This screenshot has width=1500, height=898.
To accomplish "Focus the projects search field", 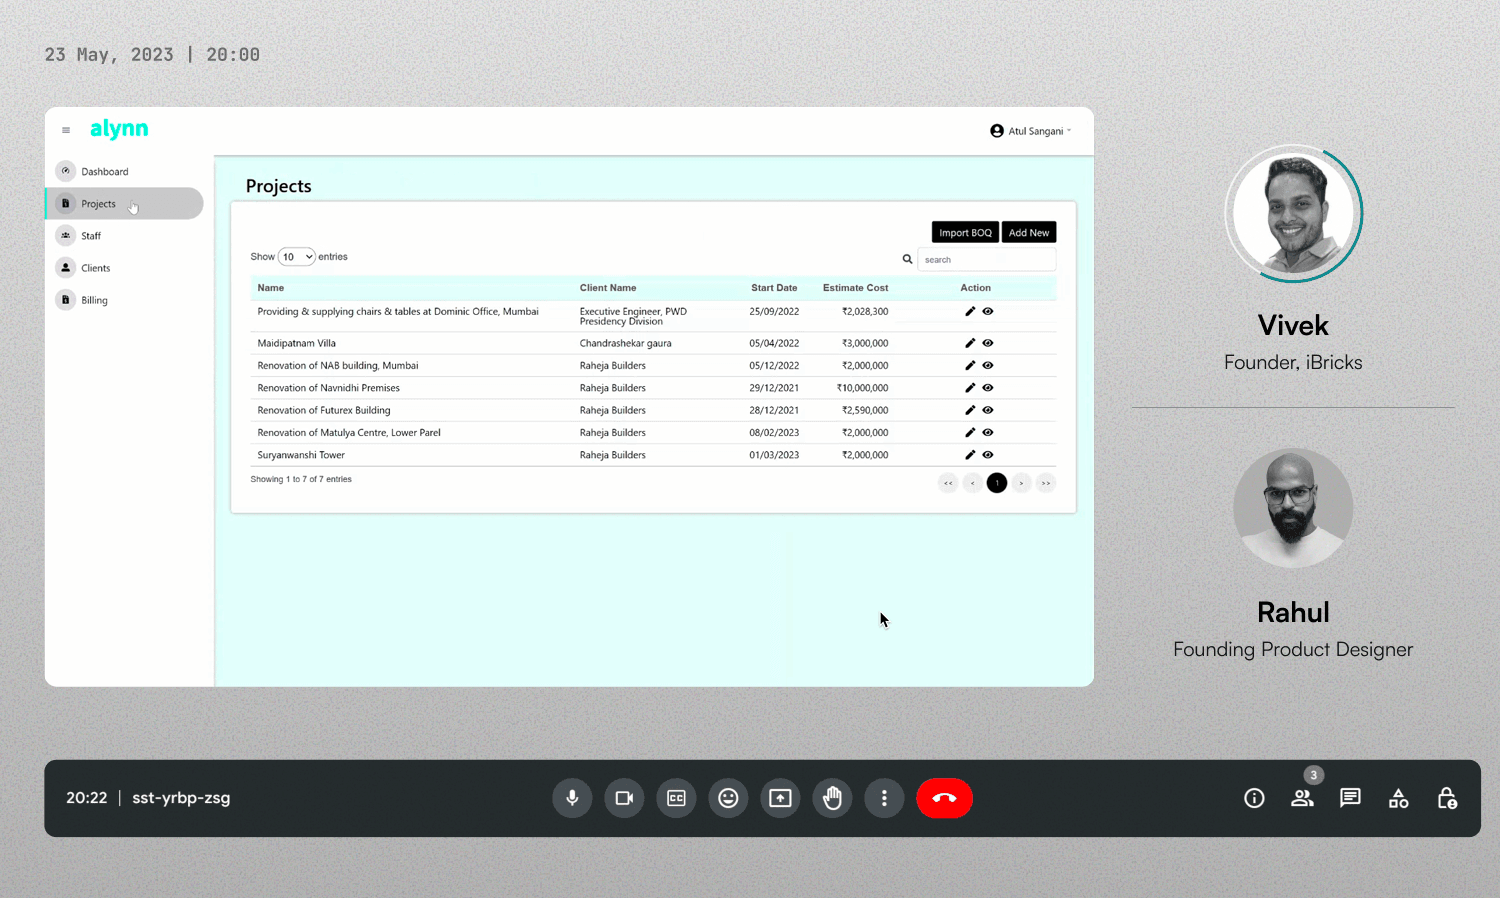I will [986, 259].
